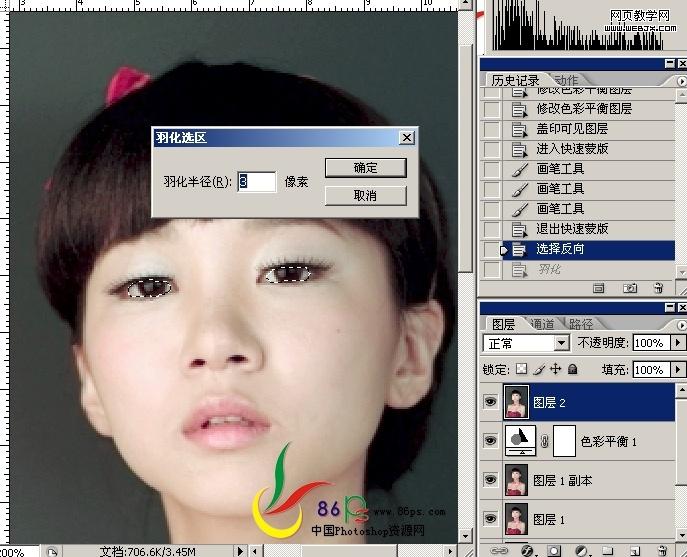Create new fill or adjustment layer

(x=581, y=551)
